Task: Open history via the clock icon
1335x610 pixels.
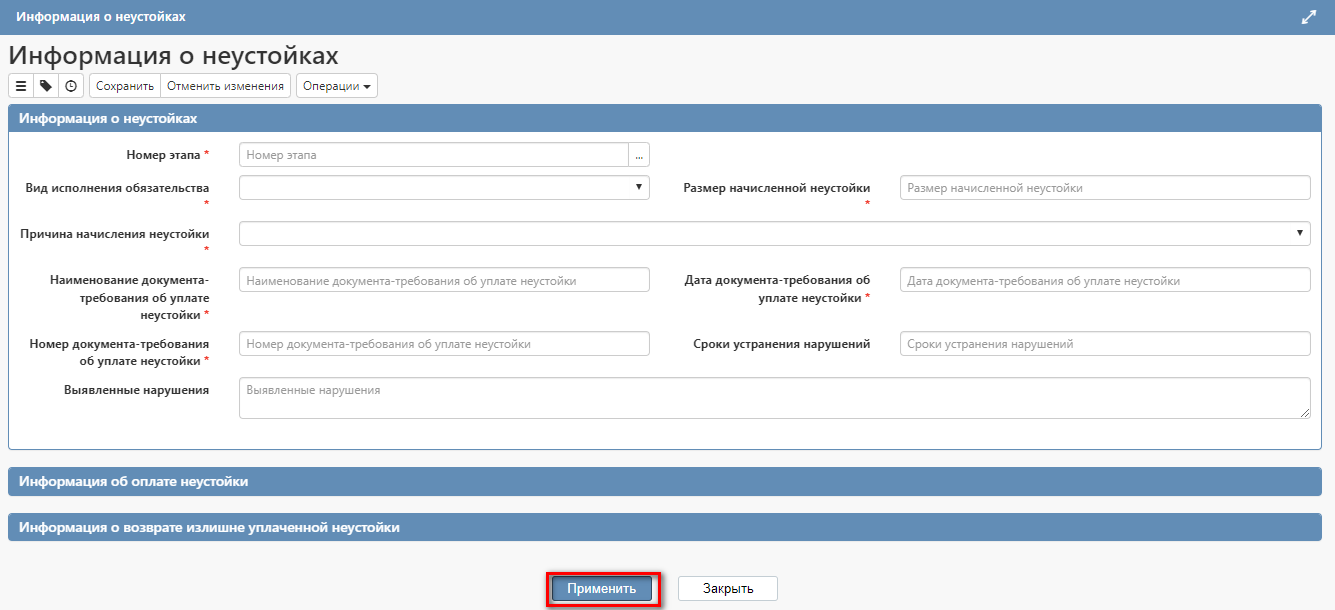Action: pos(71,86)
